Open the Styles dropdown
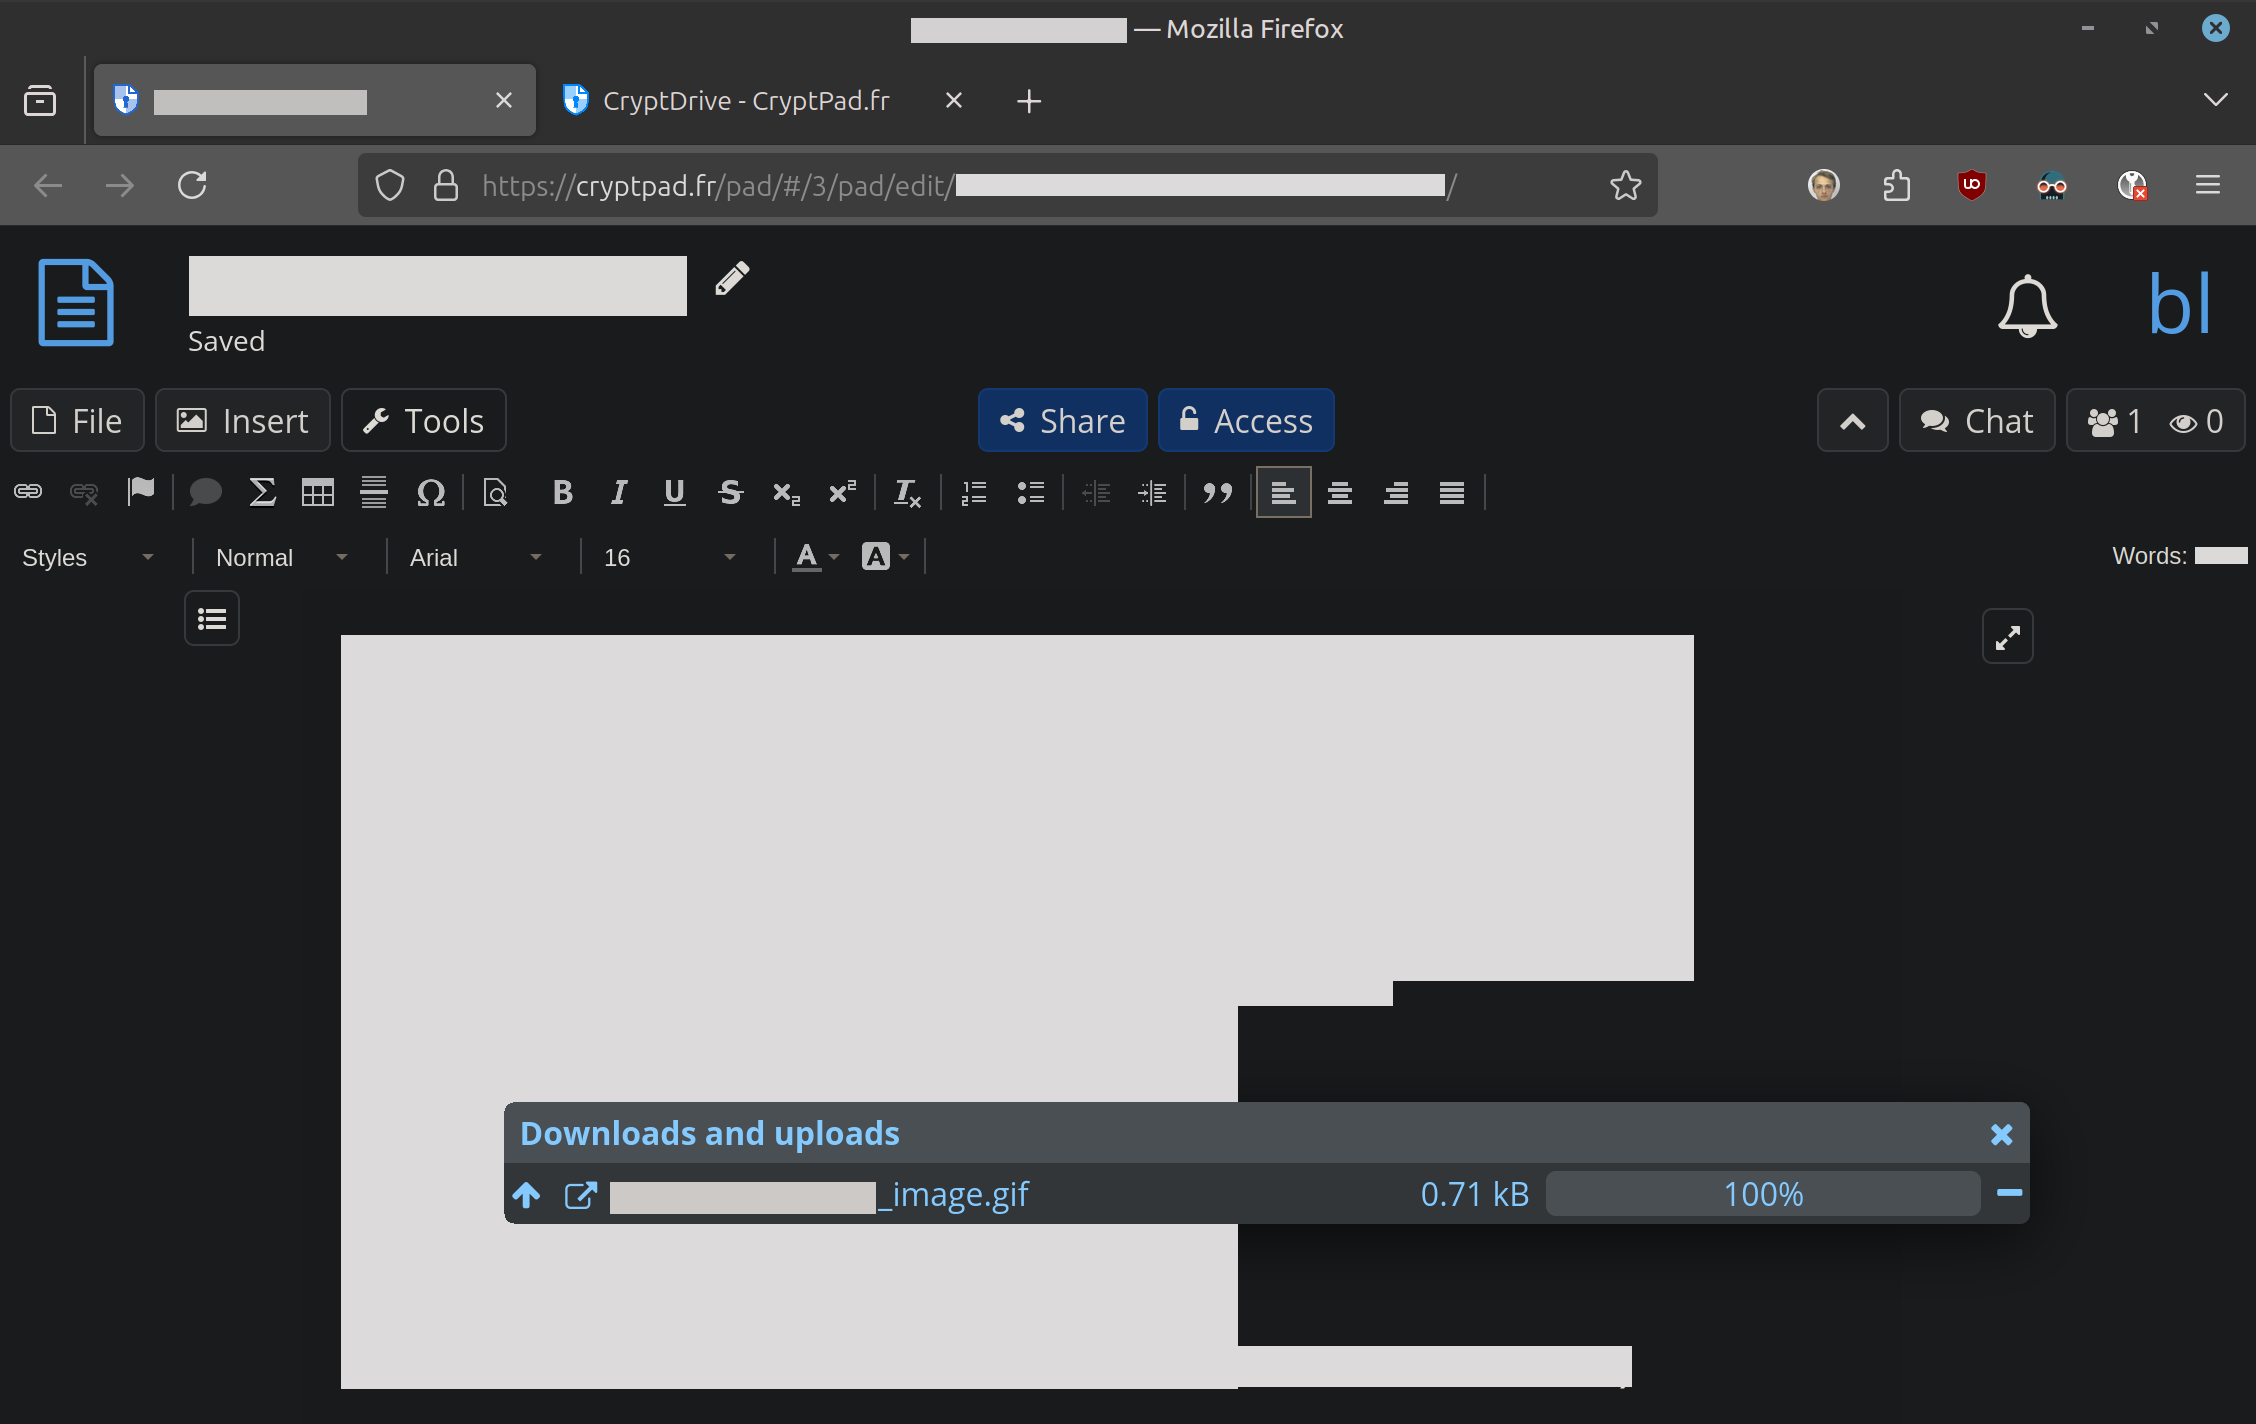 [x=88, y=557]
